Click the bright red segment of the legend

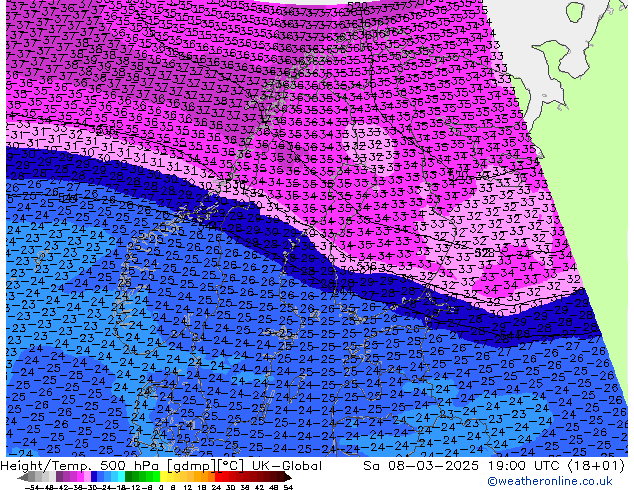[218, 477]
